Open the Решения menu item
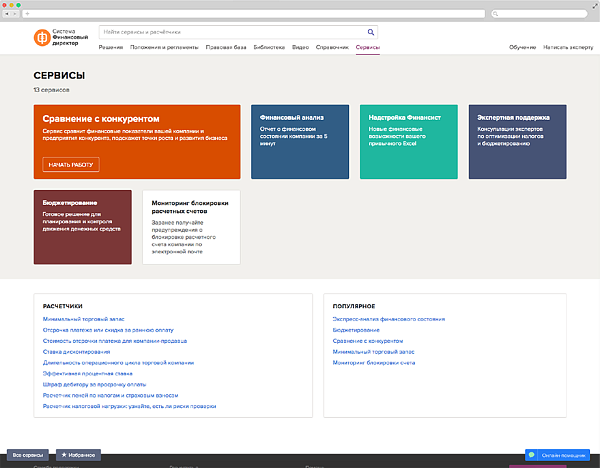 click(111, 47)
